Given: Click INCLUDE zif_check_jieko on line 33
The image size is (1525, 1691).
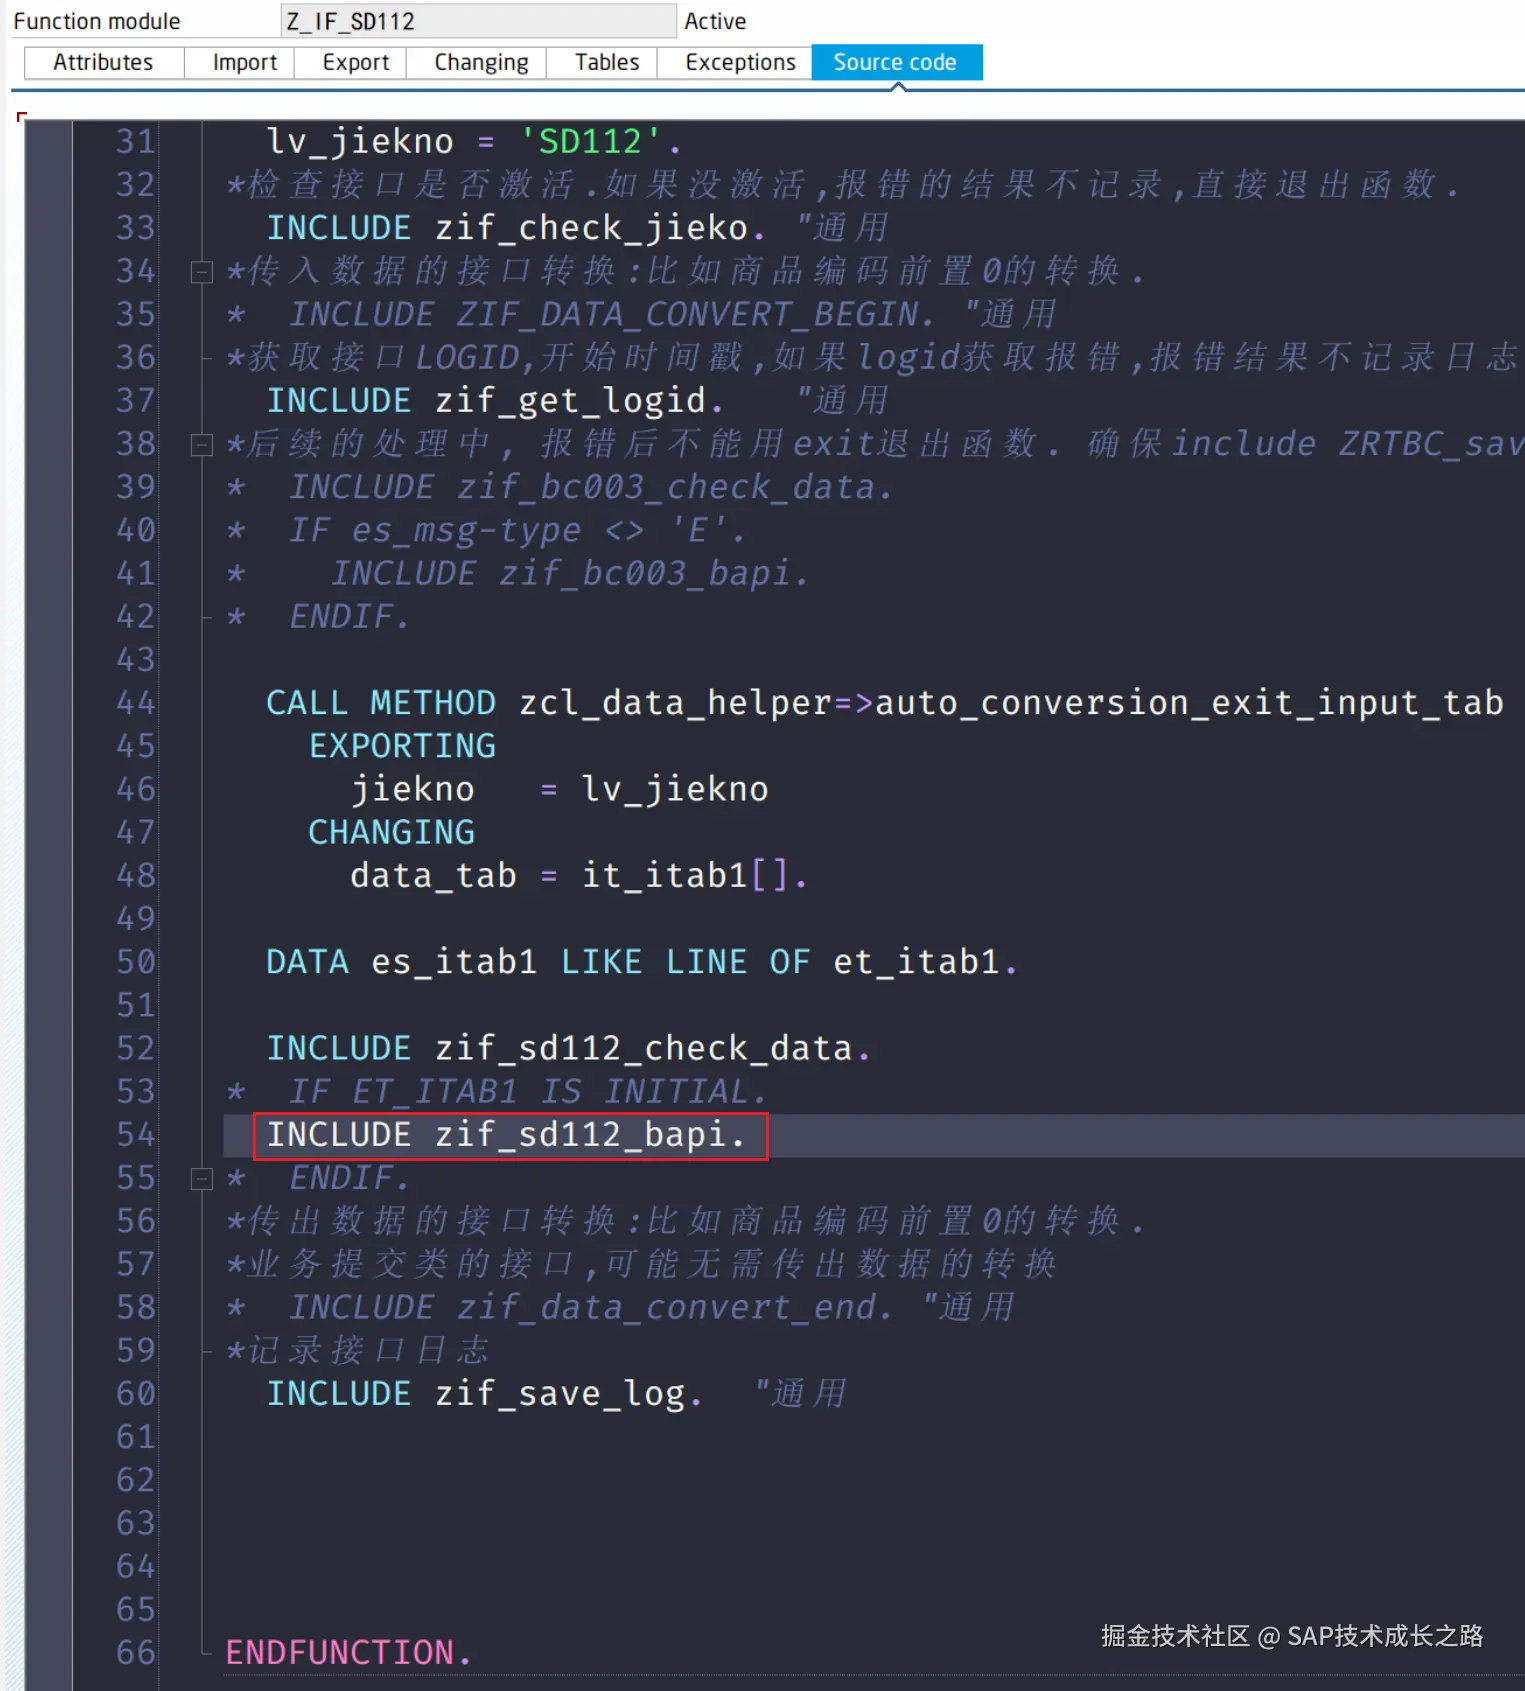Looking at the screenshot, I should pos(516,228).
